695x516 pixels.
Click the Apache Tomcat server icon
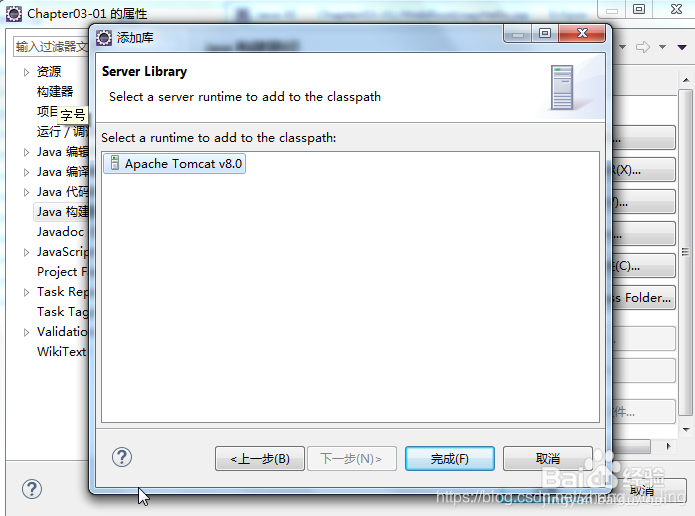click(x=115, y=163)
